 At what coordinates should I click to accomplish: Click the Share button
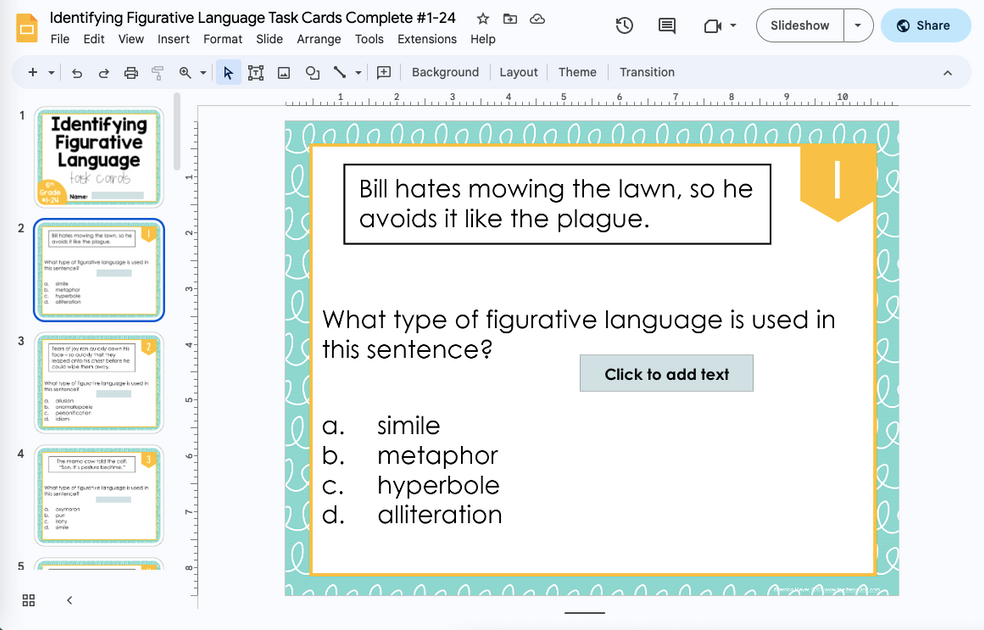pyautogui.click(x=925, y=25)
